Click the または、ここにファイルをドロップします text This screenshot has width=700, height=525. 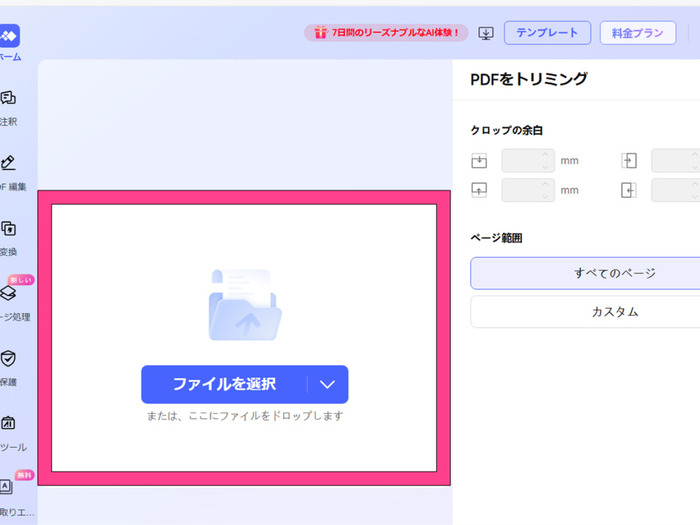pos(245,416)
